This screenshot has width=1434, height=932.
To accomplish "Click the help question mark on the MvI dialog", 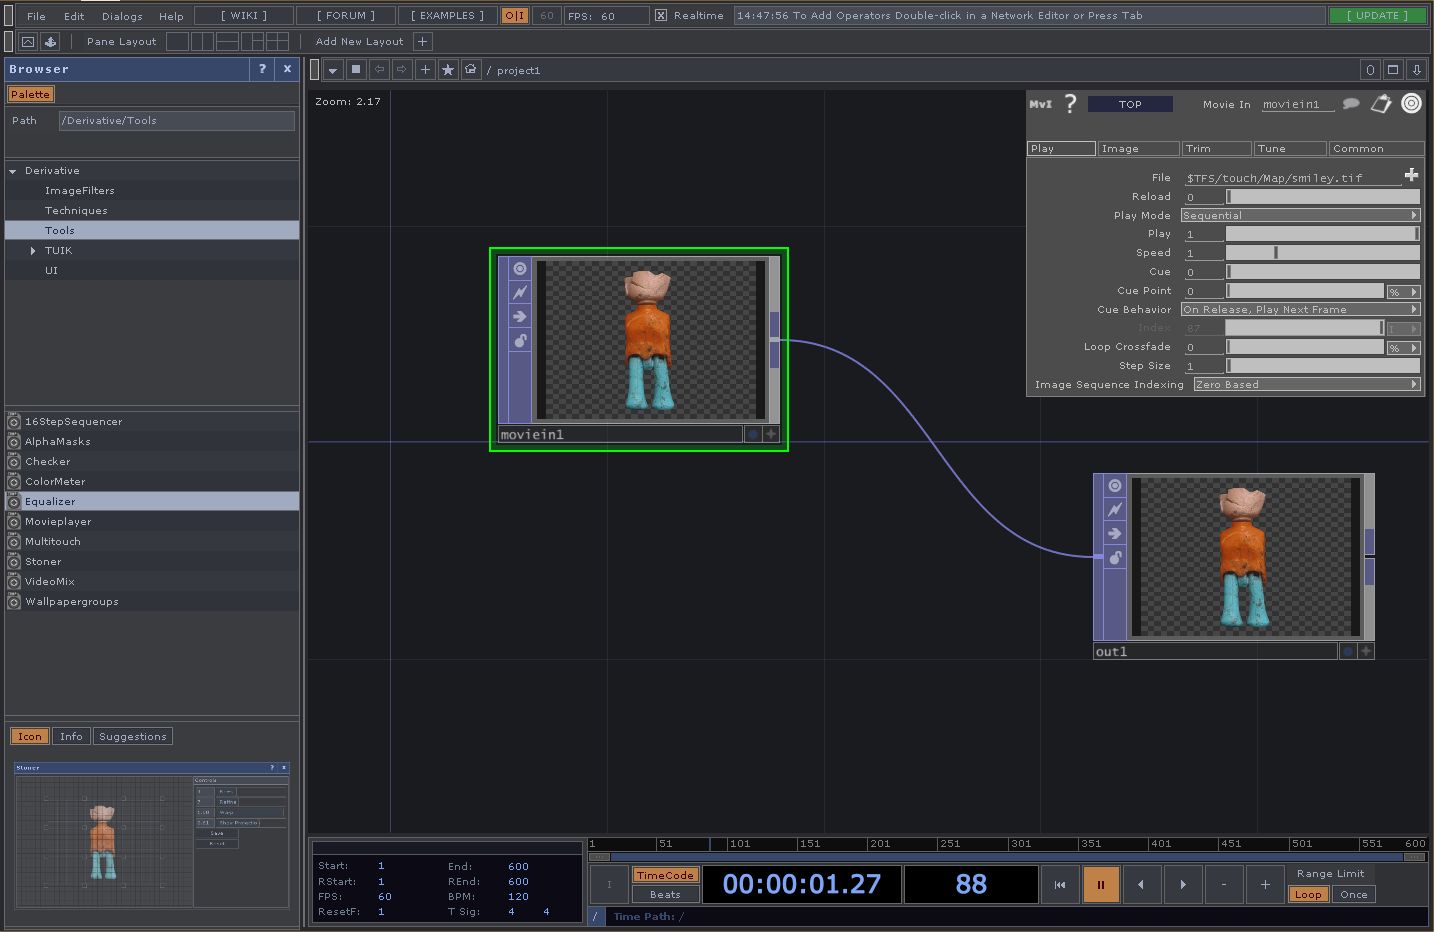I will click(1070, 103).
